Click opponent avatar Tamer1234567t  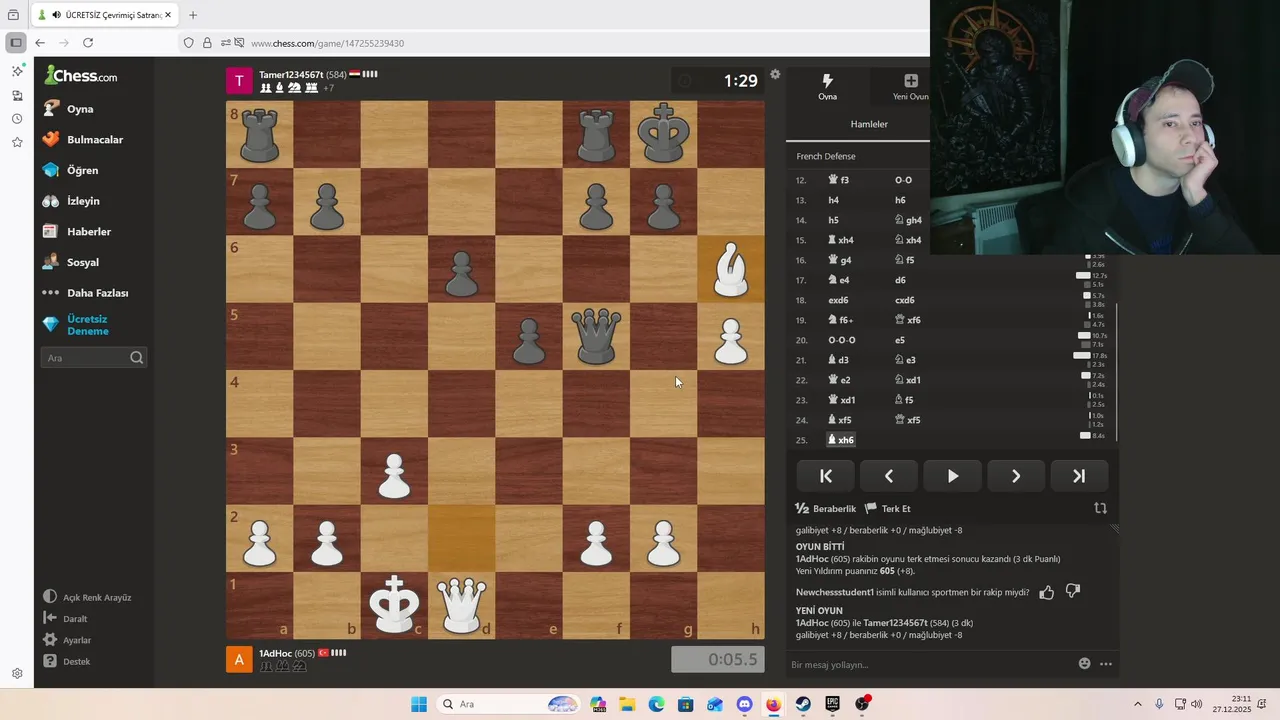pos(239,81)
